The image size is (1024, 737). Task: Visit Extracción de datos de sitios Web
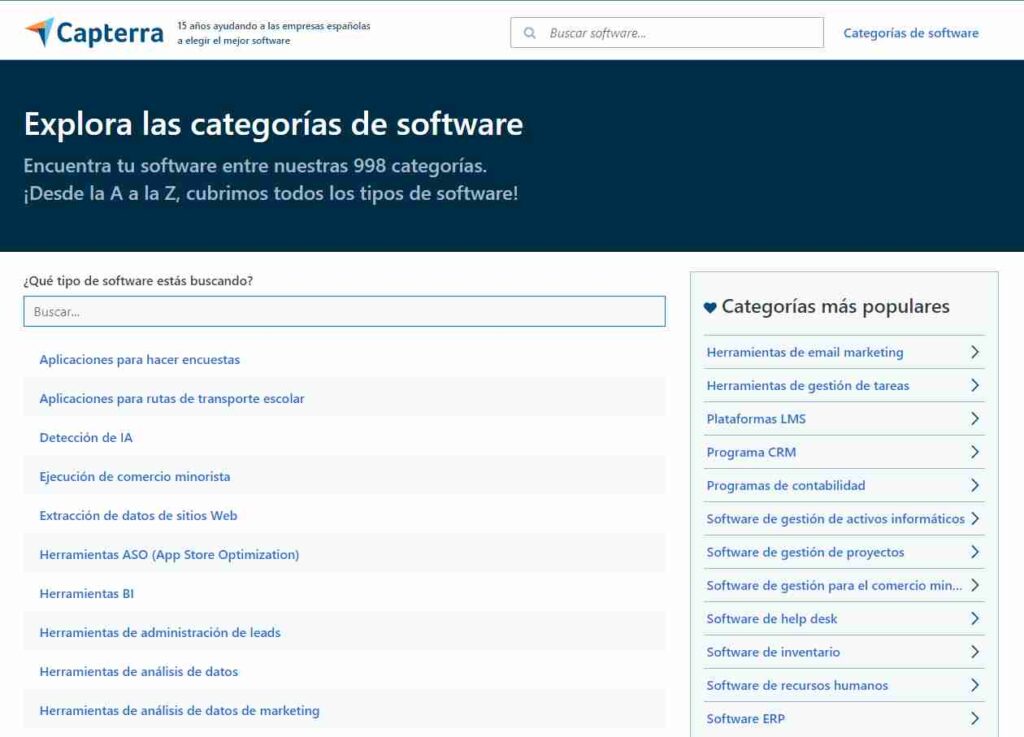[x=138, y=516]
